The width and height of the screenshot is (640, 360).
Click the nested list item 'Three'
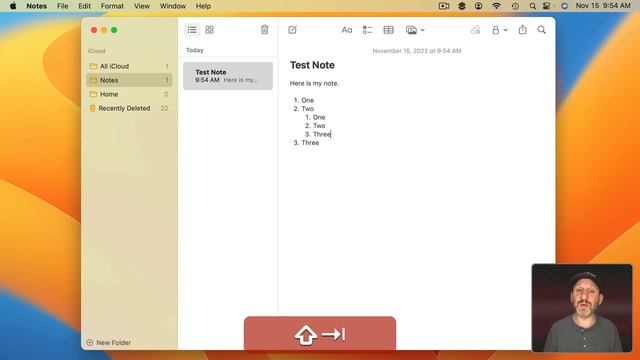[322, 134]
